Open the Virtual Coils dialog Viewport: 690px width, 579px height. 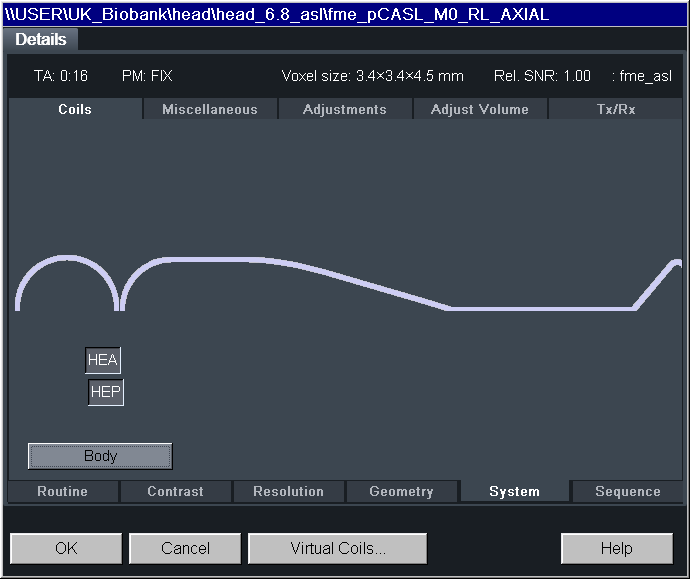click(337, 548)
